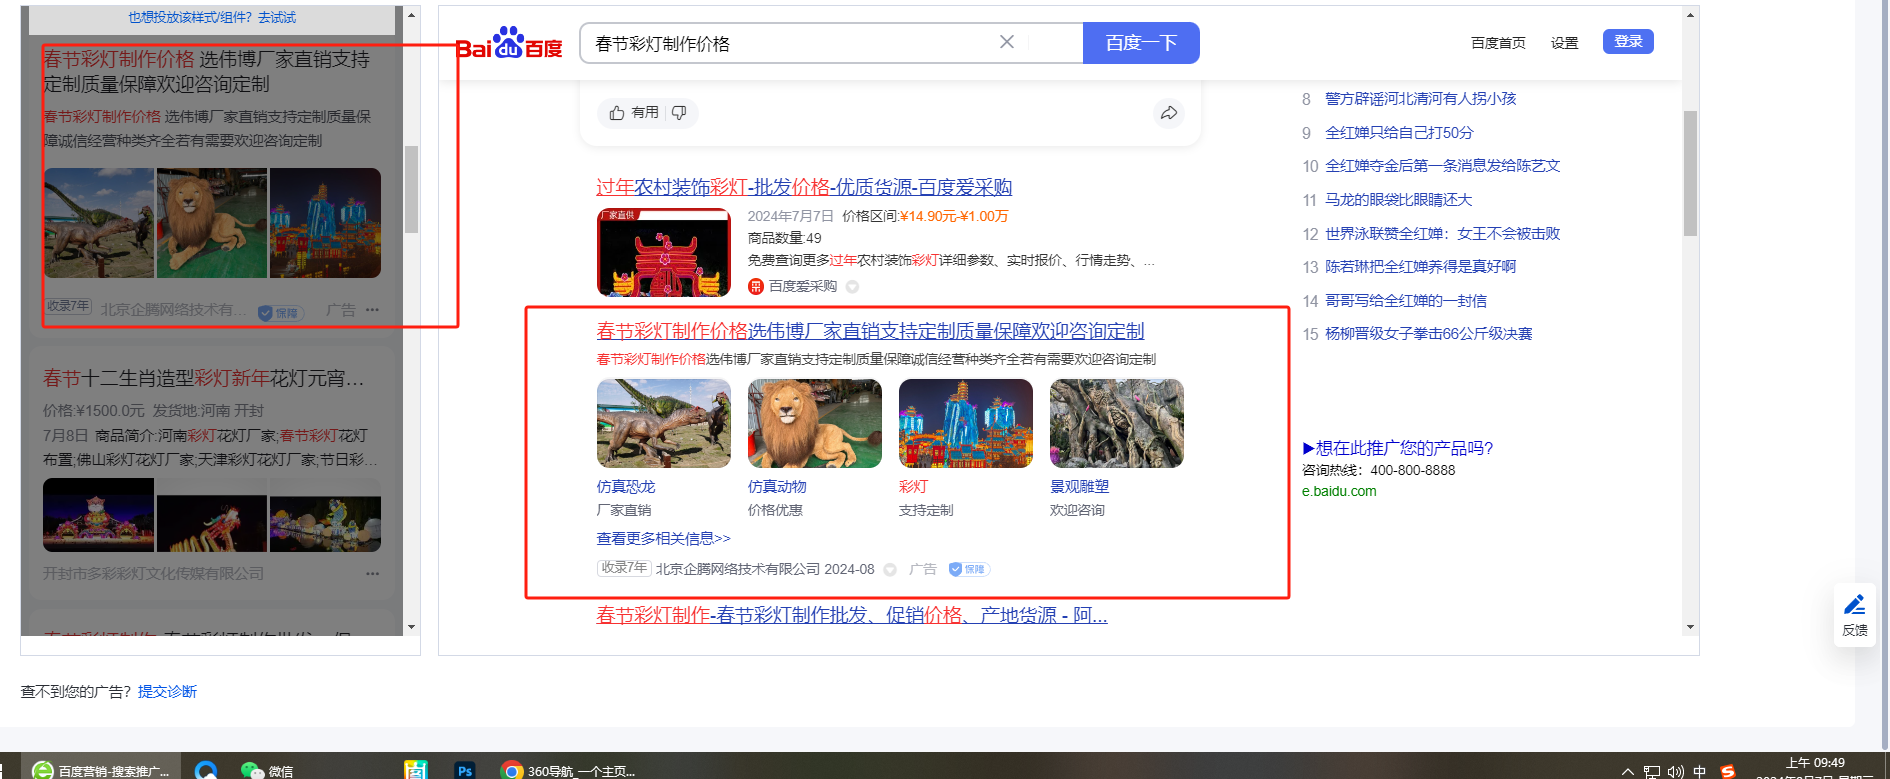Click the 景观雕塑 caption link

coord(1079,487)
